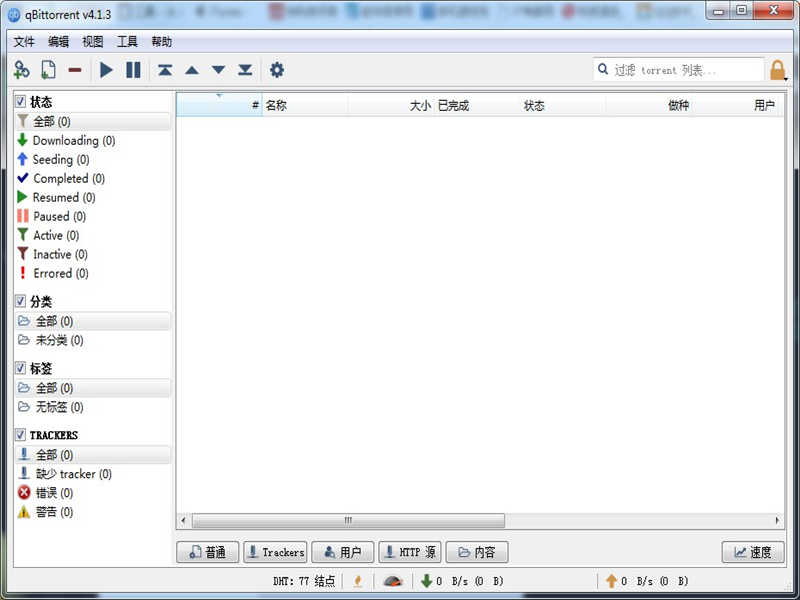The width and height of the screenshot is (800, 600).
Task: Select 全部 (0) under 分类
Action: click(x=93, y=321)
